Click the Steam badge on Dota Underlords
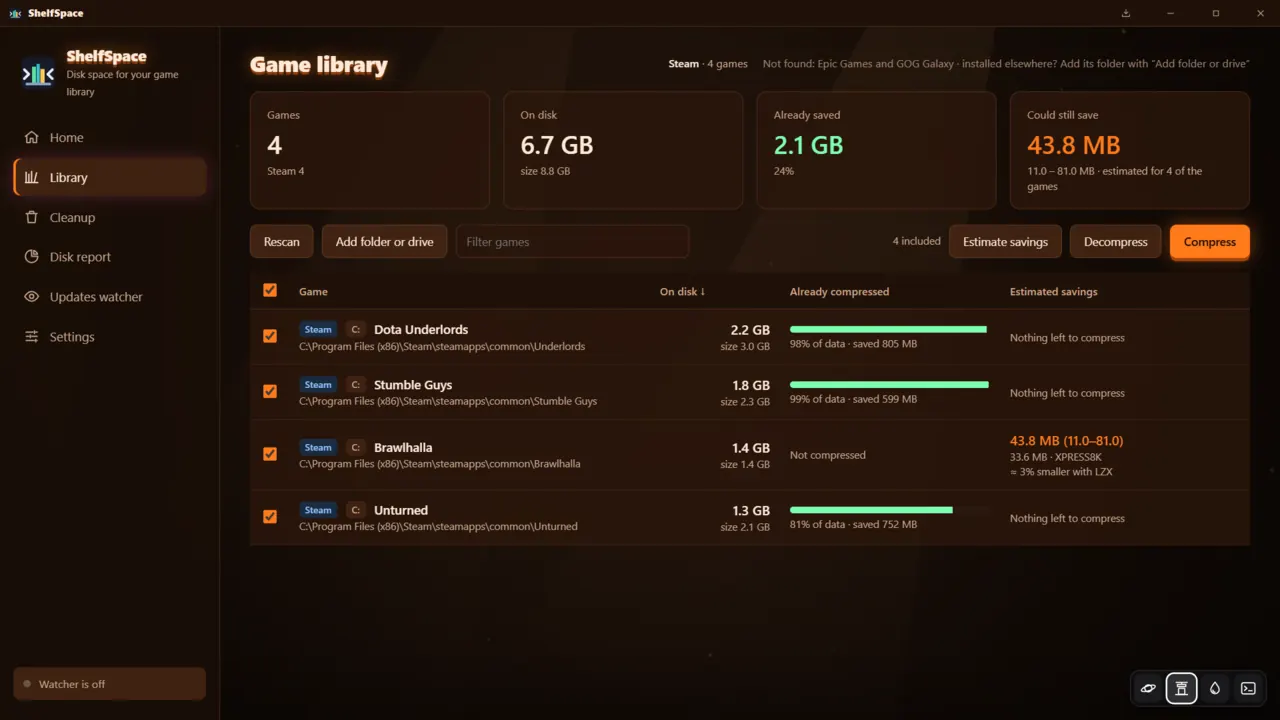This screenshot has width=1280, height=720. tap(318, 329)
